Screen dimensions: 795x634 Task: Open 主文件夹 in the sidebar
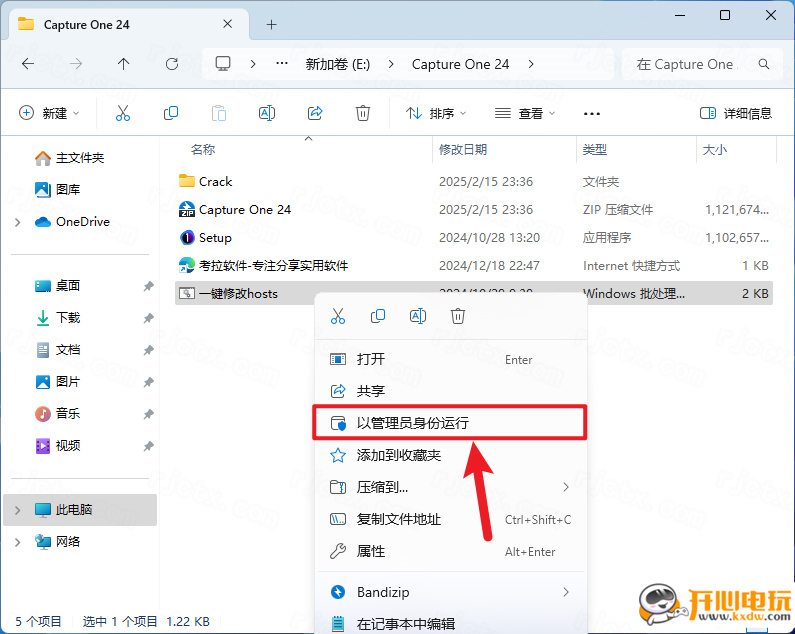tap(69, 158)
